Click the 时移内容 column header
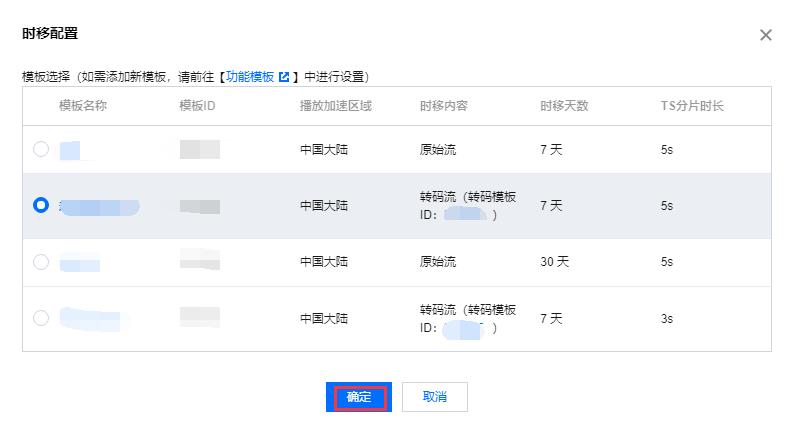Viewport: 793px width, 431px height. [444, 106]
